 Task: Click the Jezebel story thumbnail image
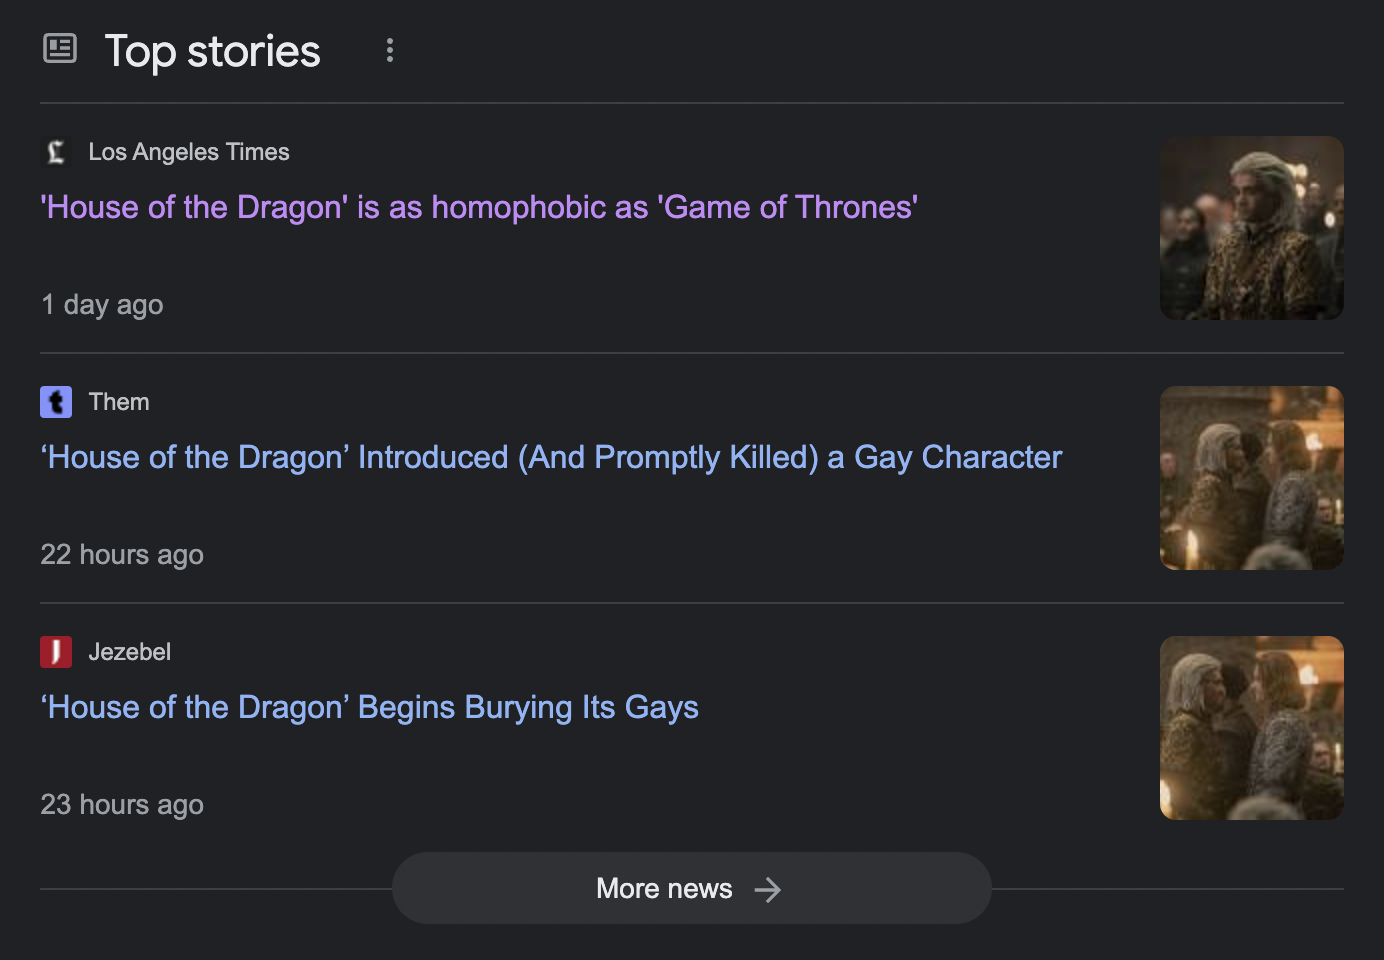tap(1251, 728)
